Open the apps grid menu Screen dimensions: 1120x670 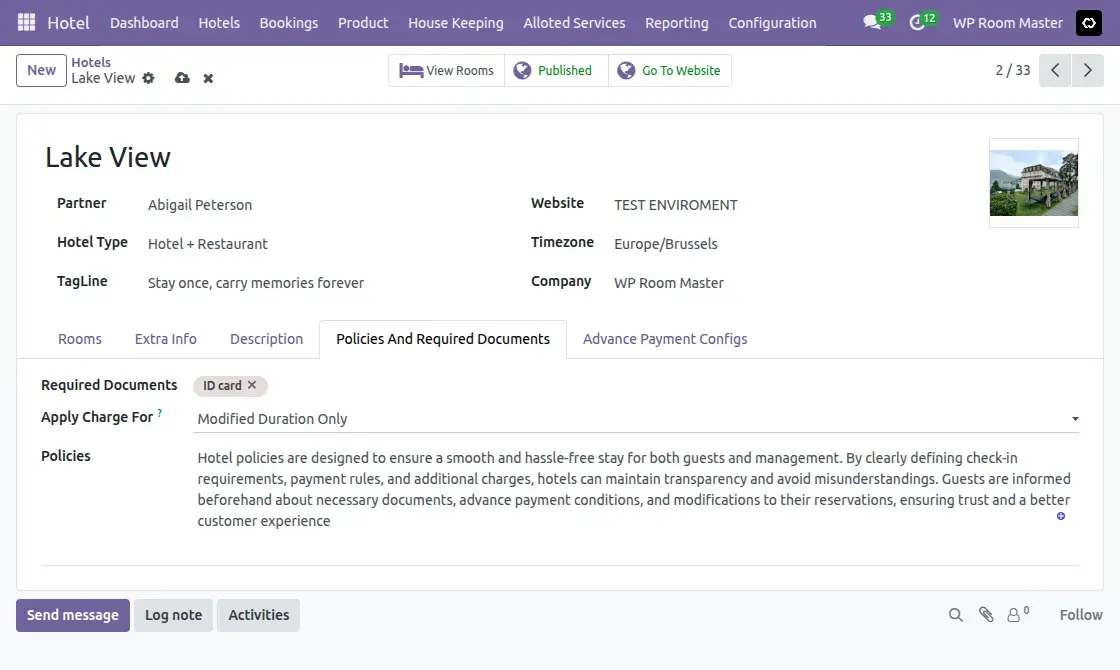25,22
